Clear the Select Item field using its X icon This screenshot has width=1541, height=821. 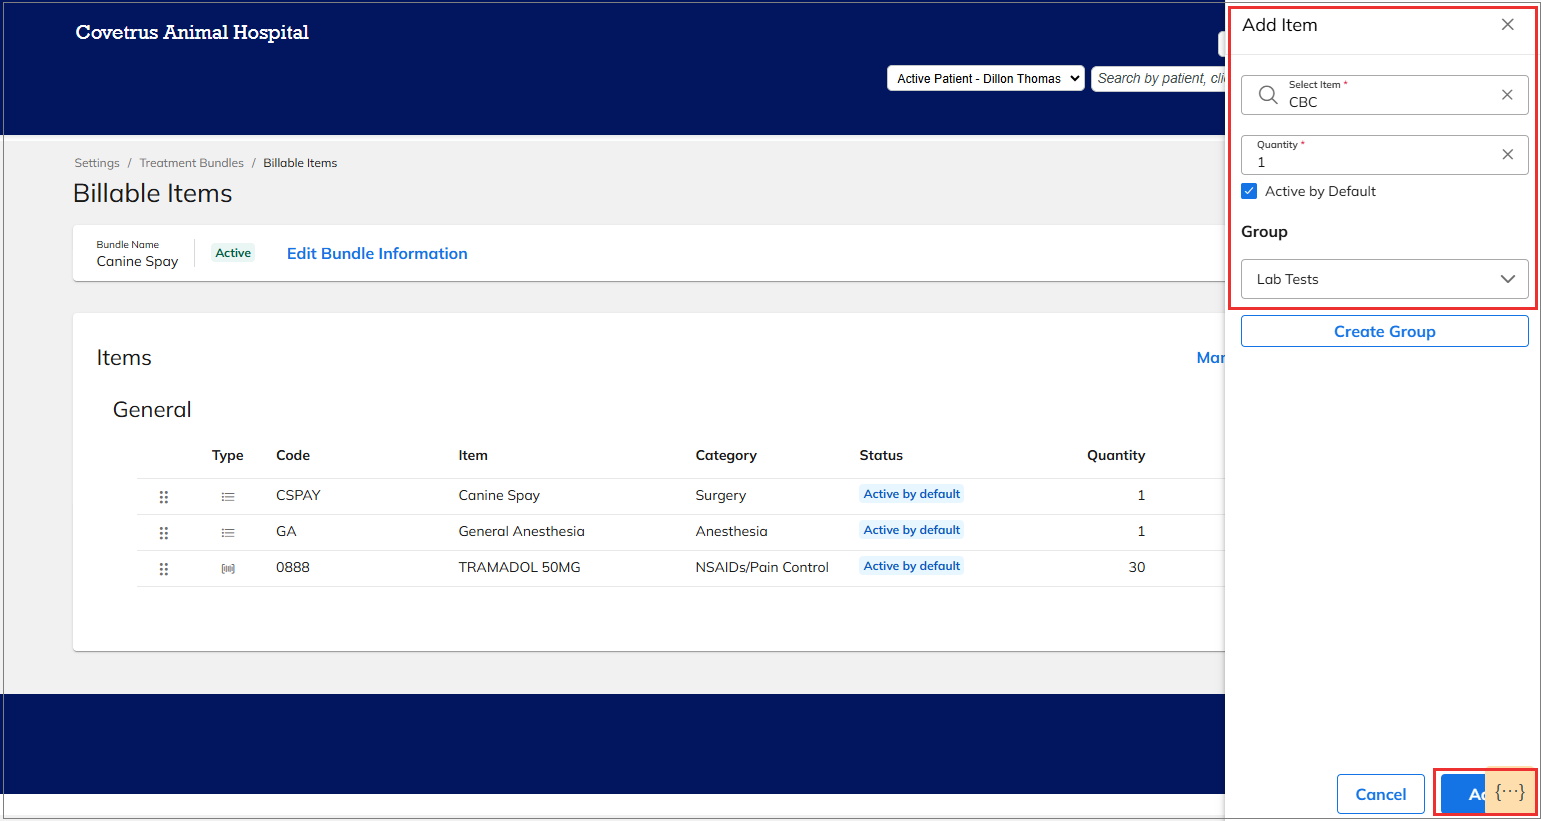[1507, 95]
